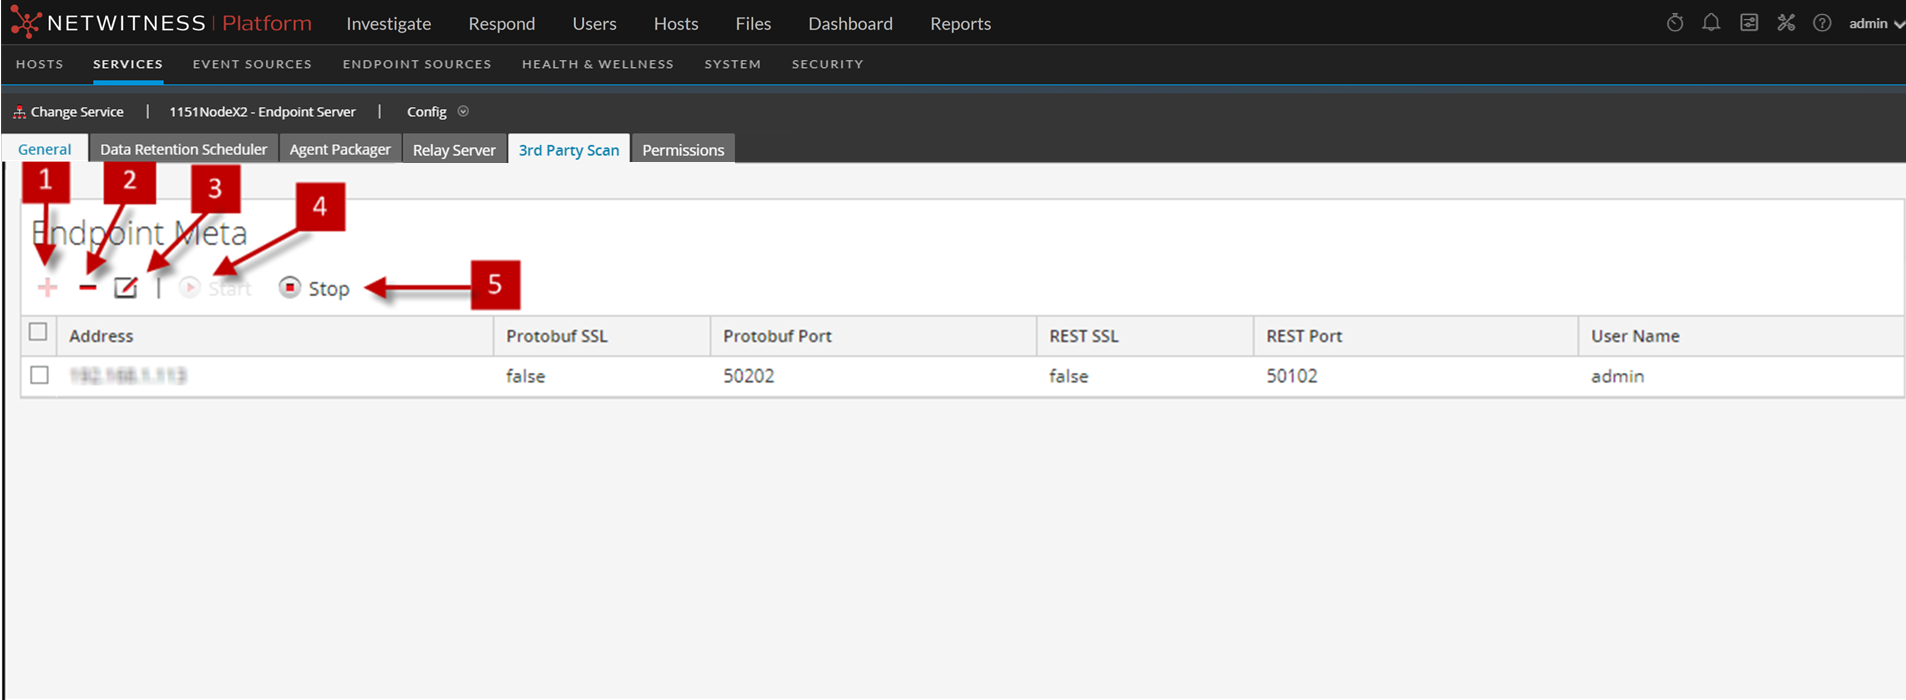Open the jobs stopwatch icon

tap(1675, 23)
